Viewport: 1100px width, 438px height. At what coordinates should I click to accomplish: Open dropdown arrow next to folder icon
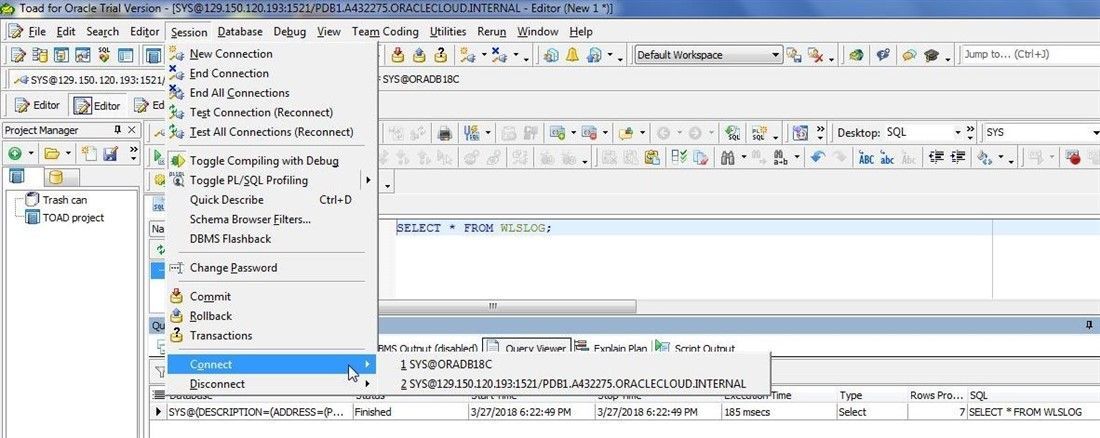(x=68, y=153)
